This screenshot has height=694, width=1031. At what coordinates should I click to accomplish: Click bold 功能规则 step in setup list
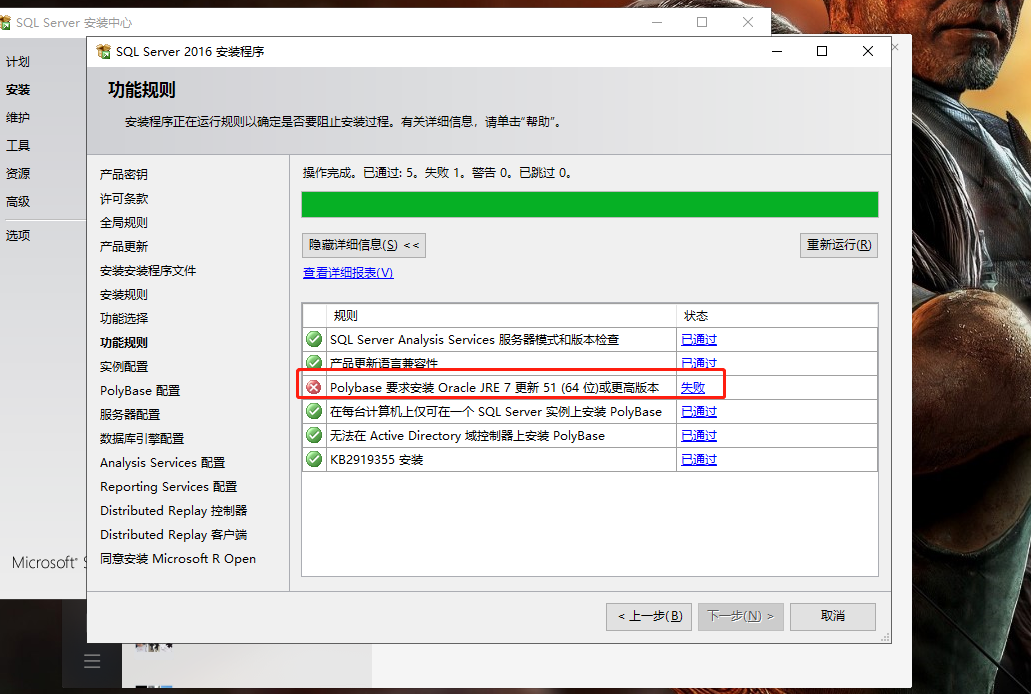124,343
